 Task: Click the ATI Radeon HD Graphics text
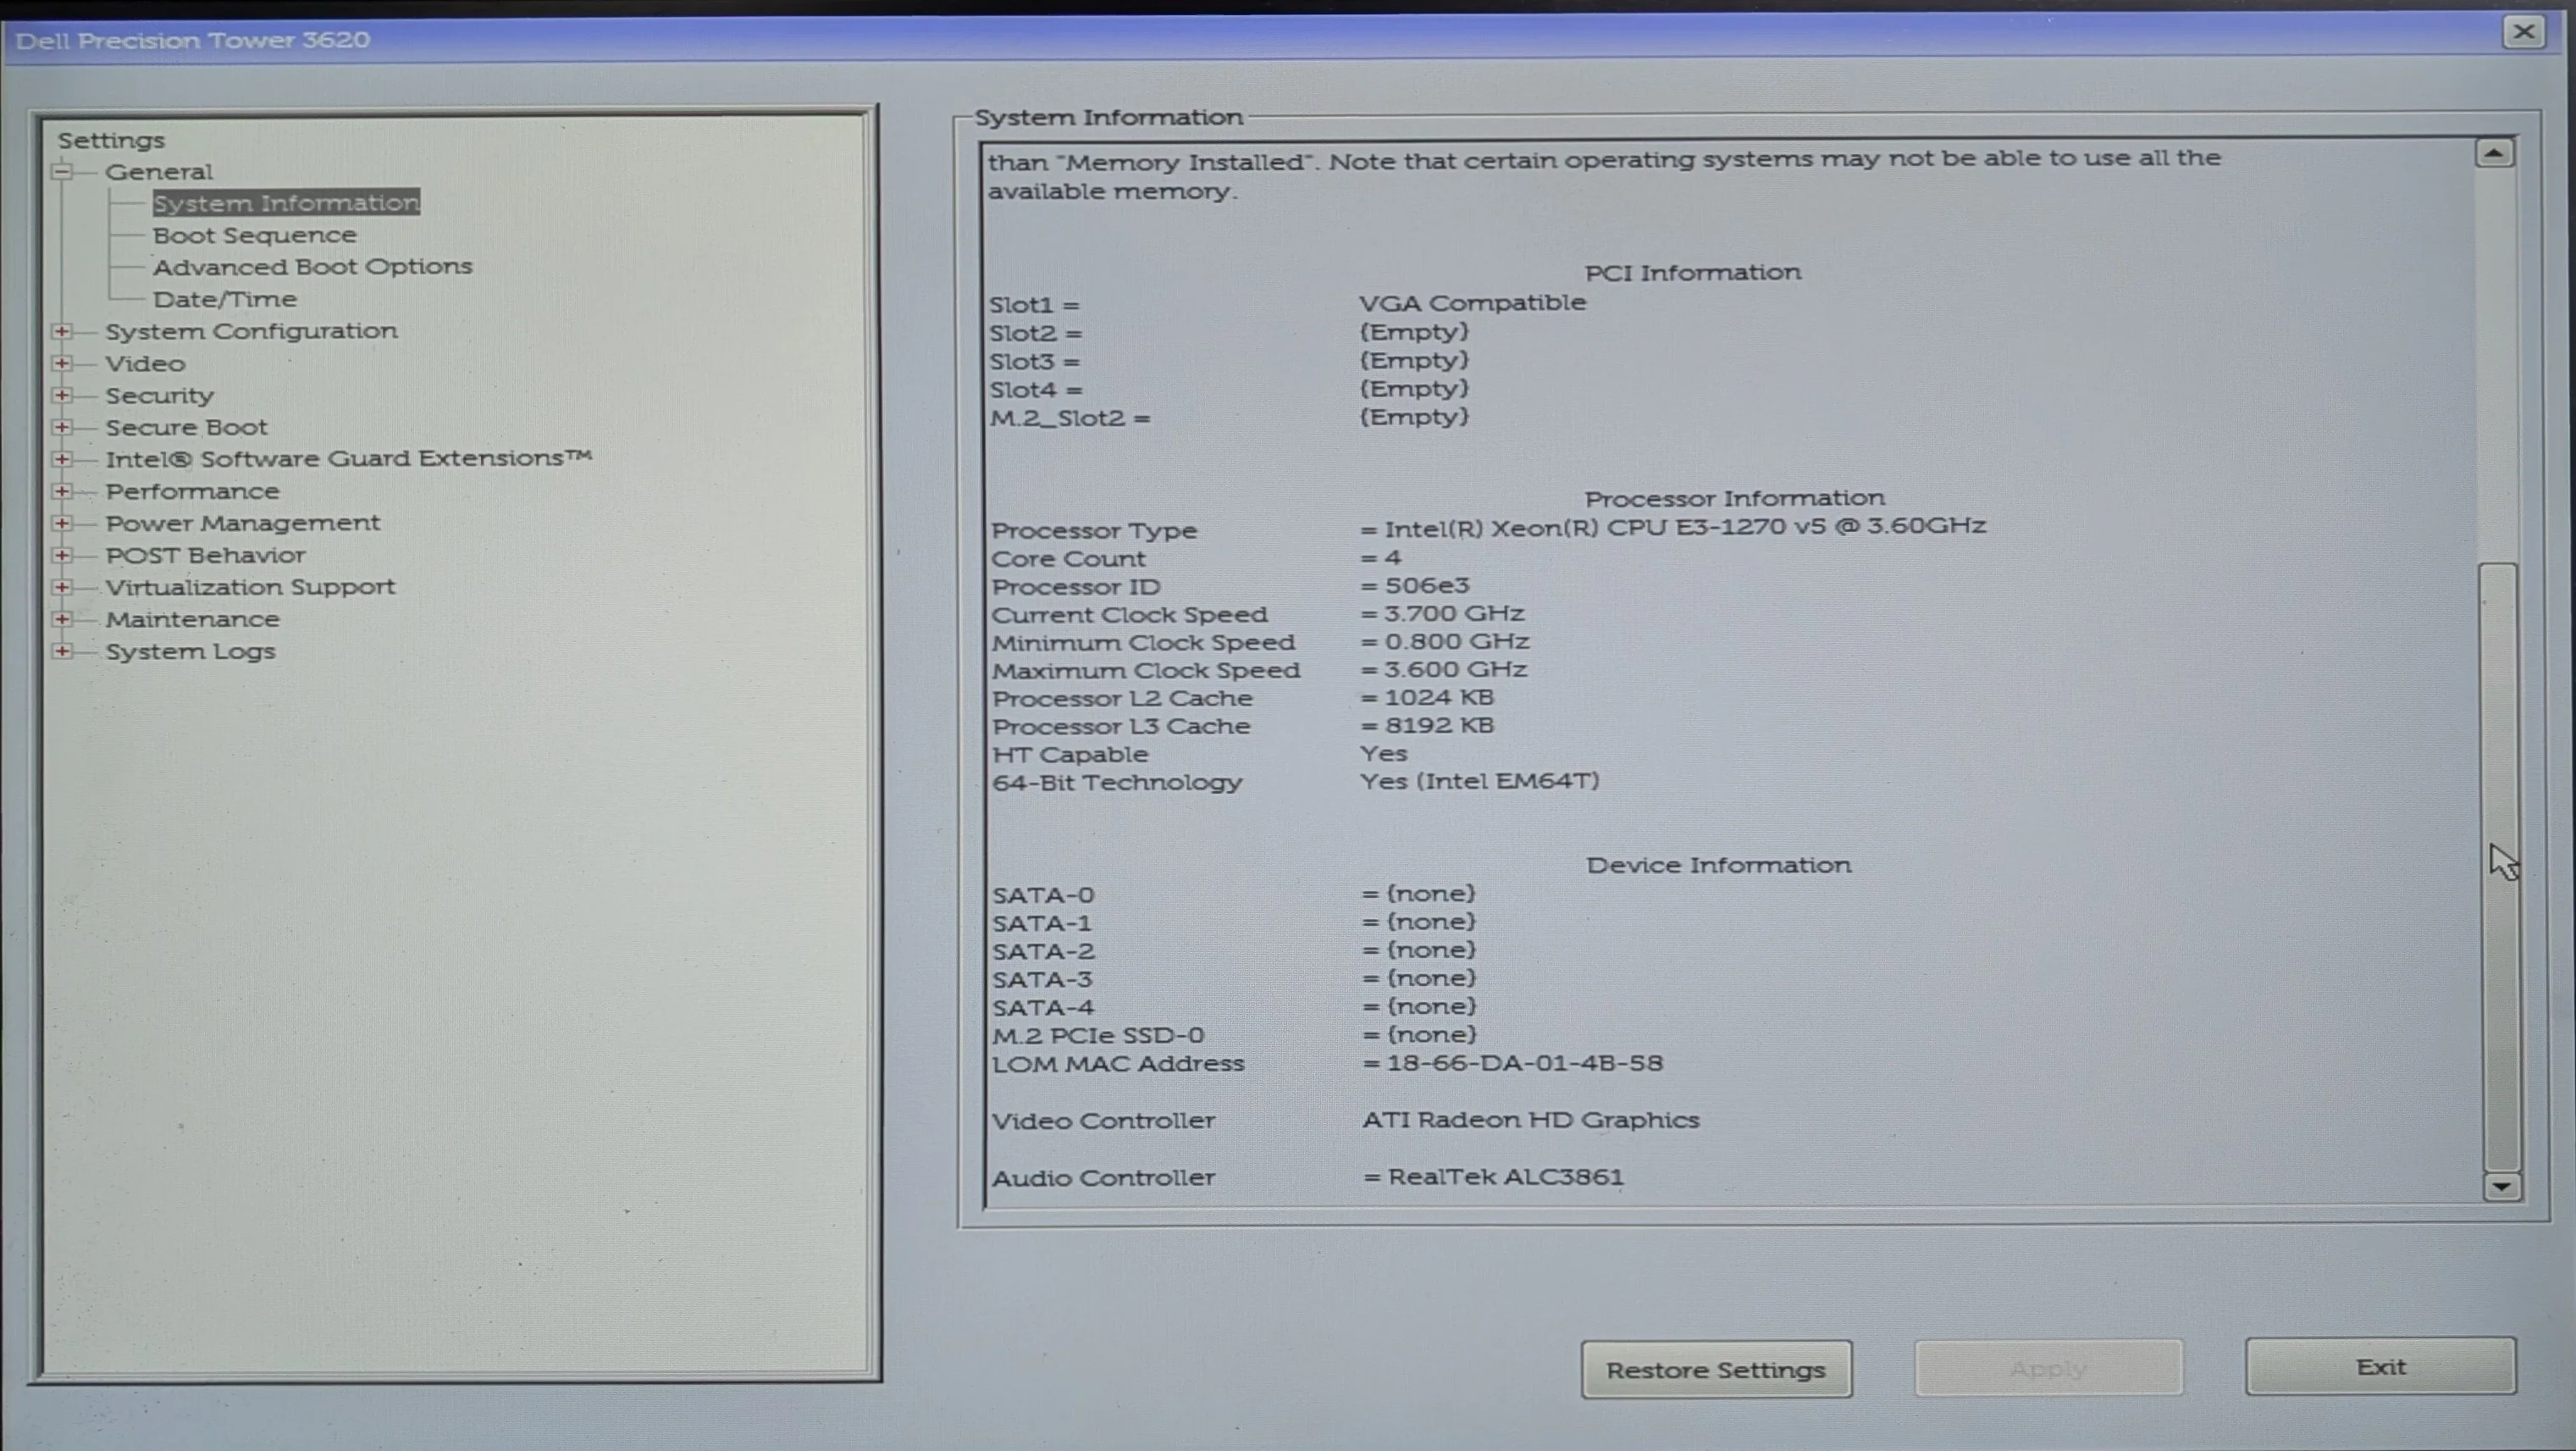(1530, 1120)
